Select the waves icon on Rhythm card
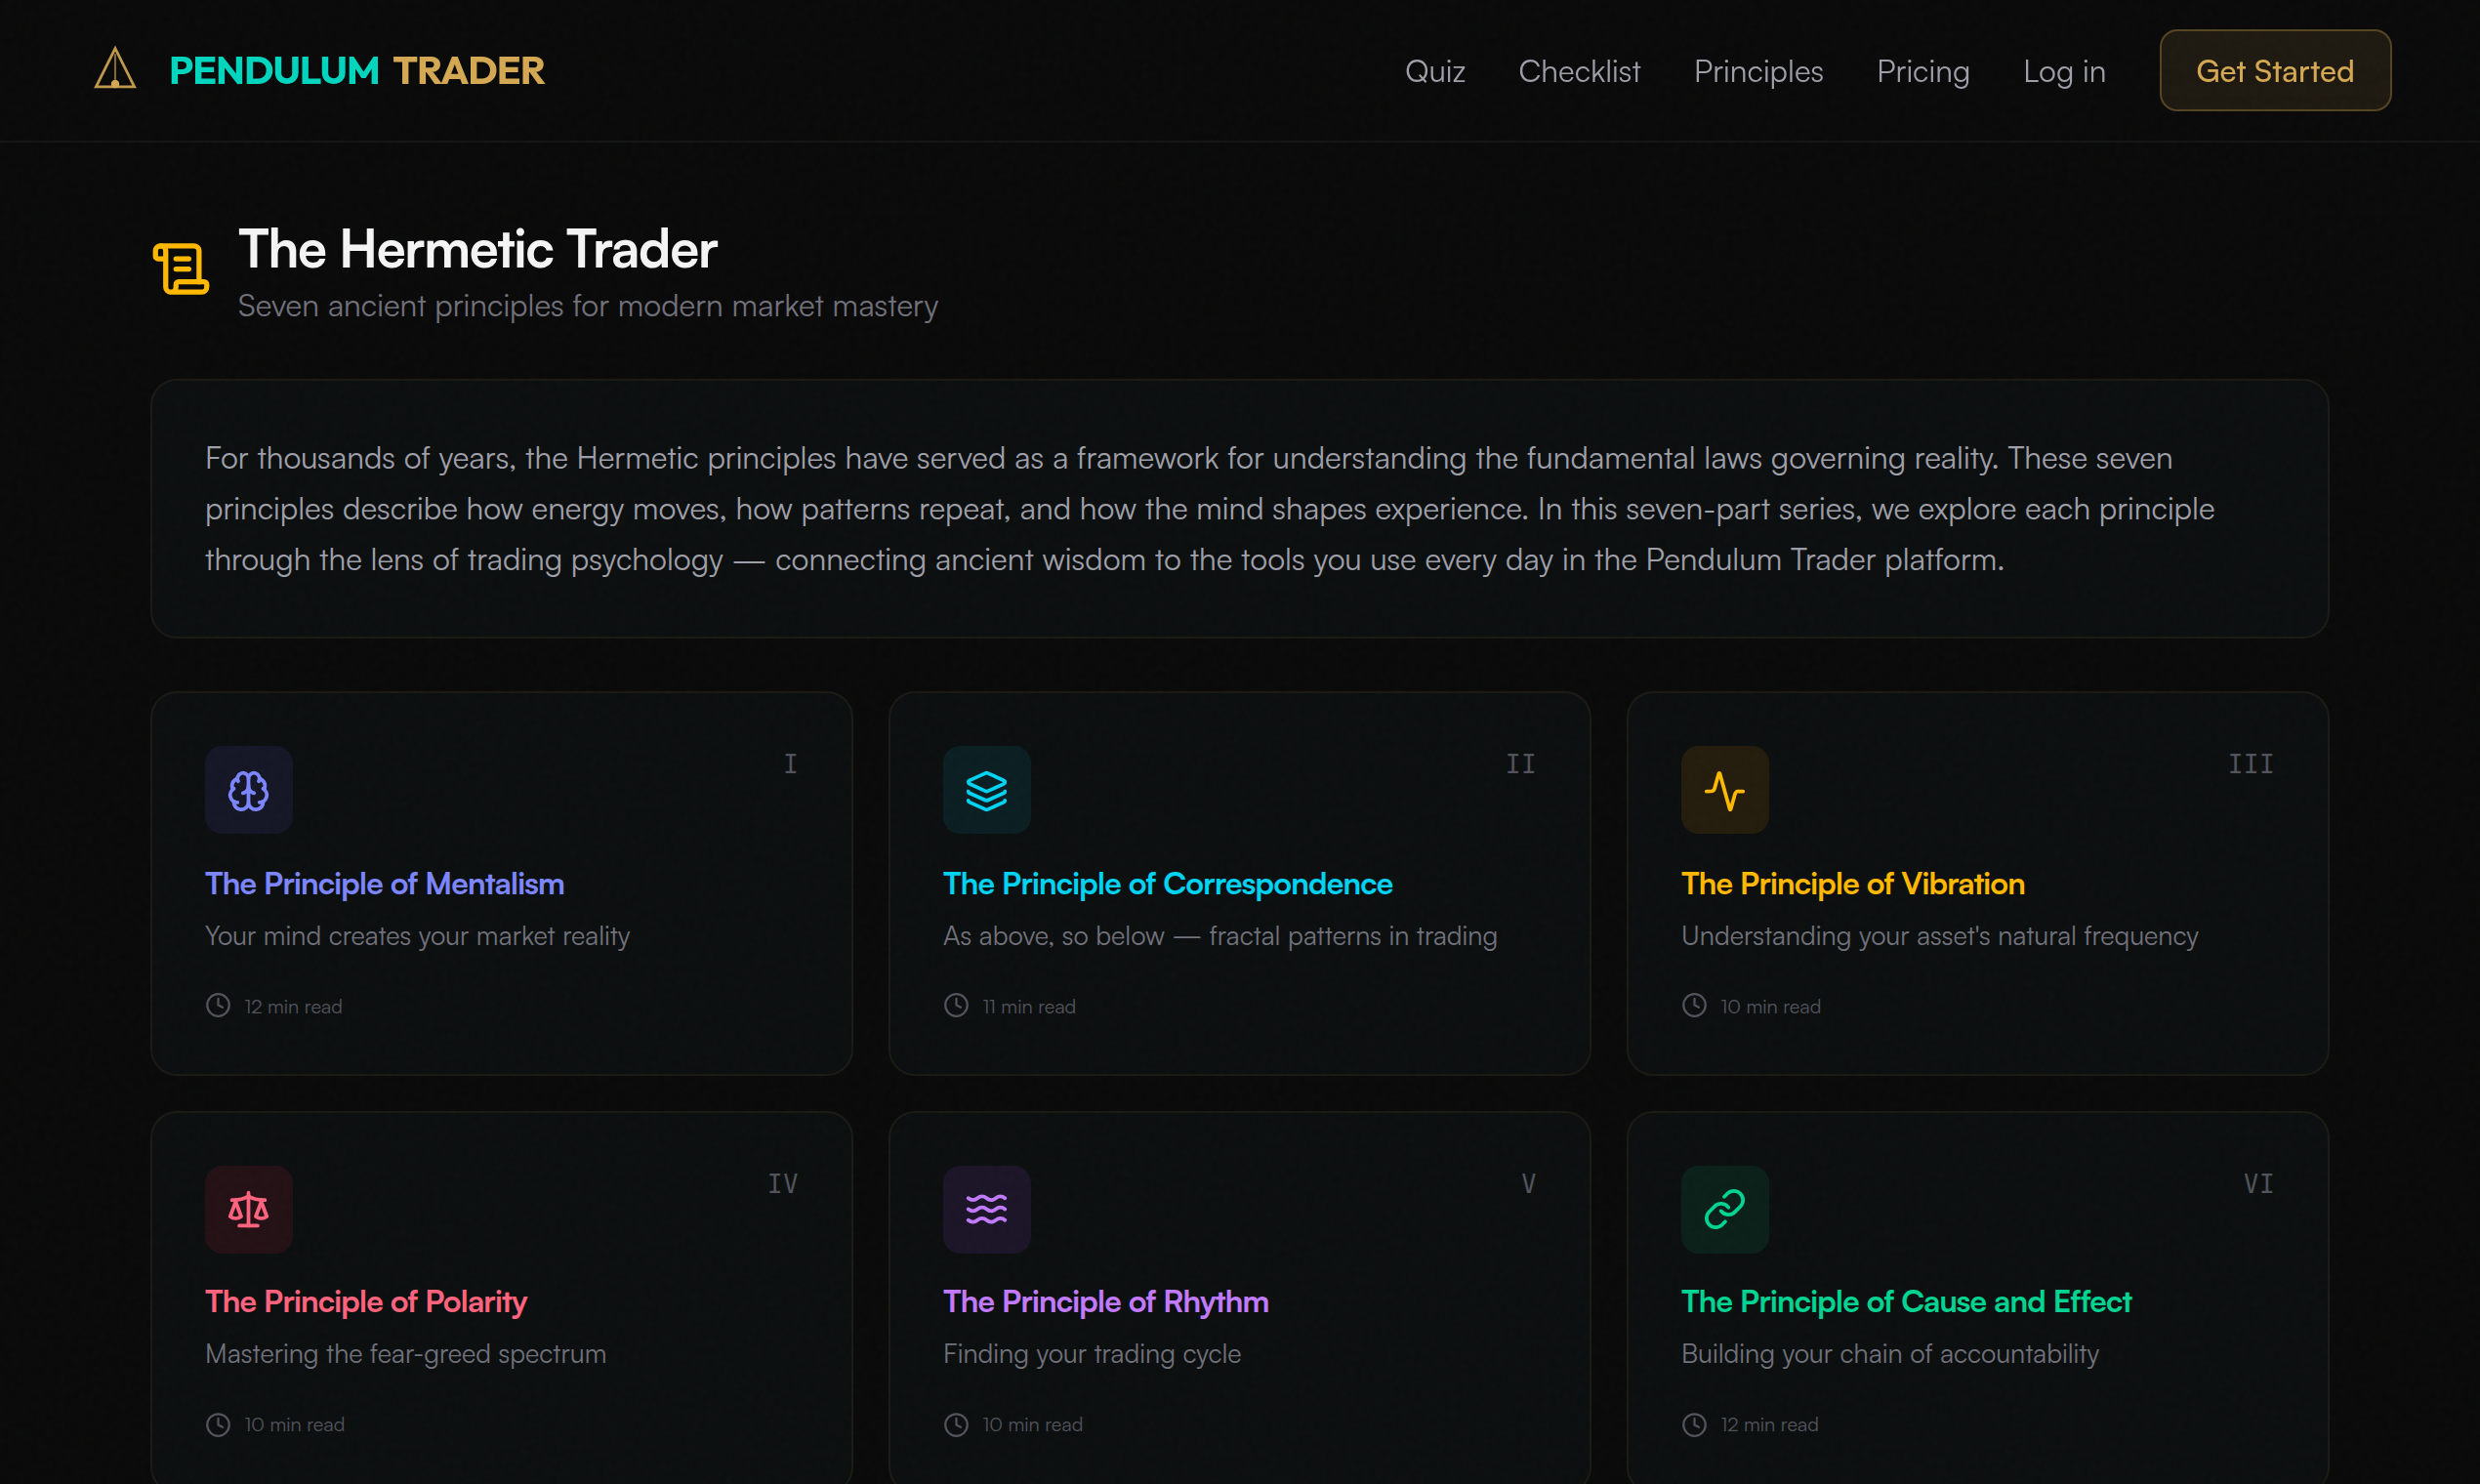 pos(986,1208)
